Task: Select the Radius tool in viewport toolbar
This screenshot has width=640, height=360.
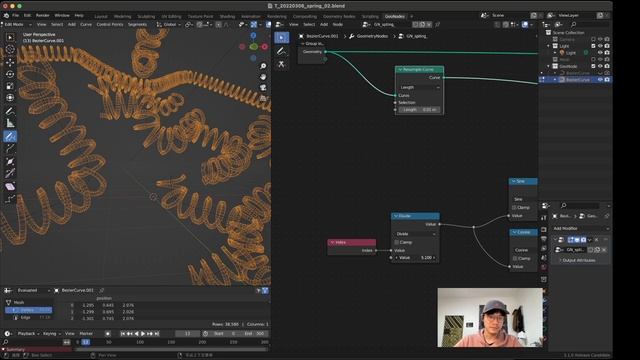Action: pos(10,161)
